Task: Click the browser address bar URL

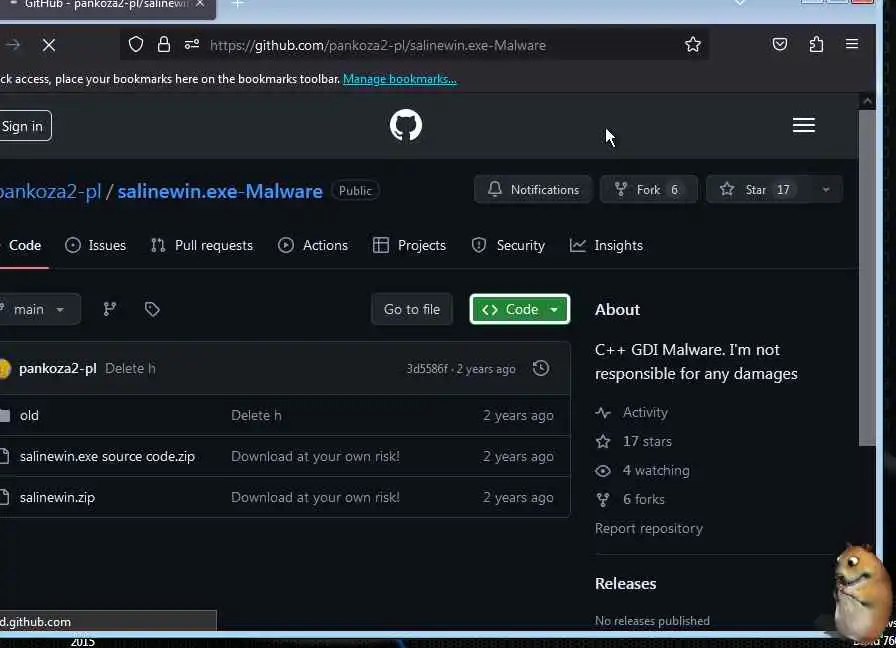Action: (x=378, y=45)
